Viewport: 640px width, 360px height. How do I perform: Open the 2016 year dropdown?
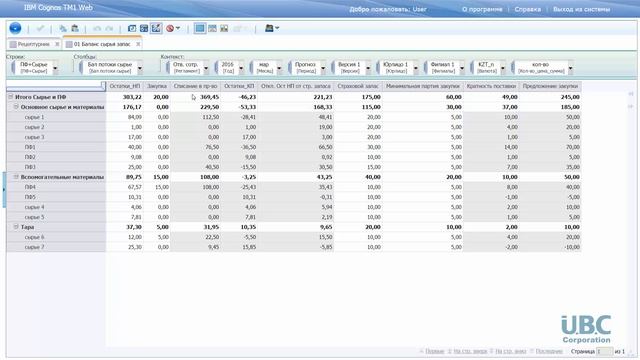point(241,68)
